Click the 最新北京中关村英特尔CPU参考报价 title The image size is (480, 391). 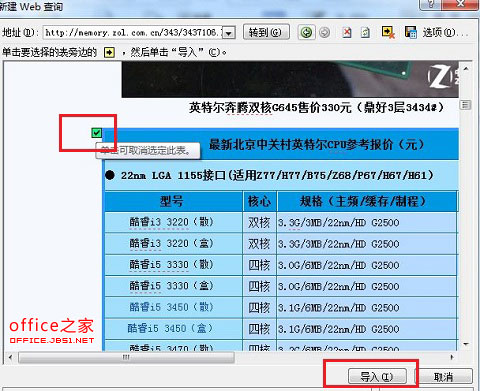317,145
